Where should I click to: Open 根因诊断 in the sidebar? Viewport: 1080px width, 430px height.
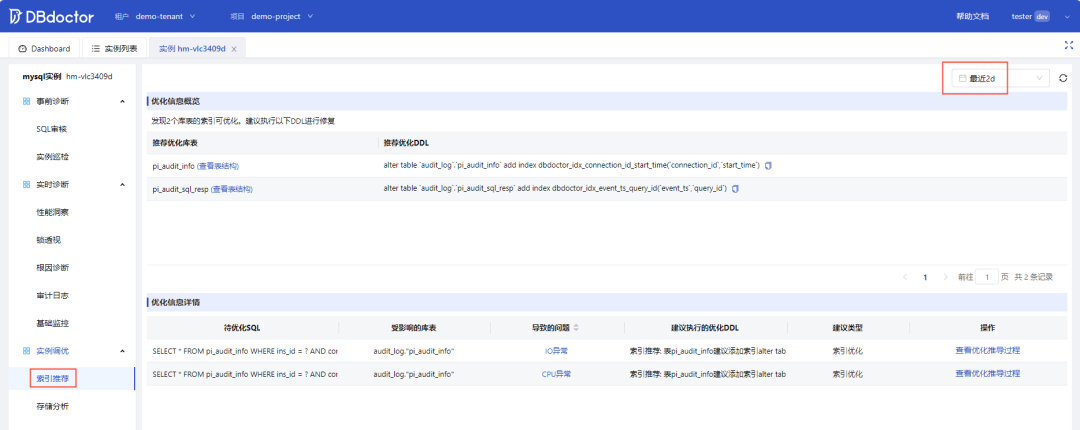point(52,267)
